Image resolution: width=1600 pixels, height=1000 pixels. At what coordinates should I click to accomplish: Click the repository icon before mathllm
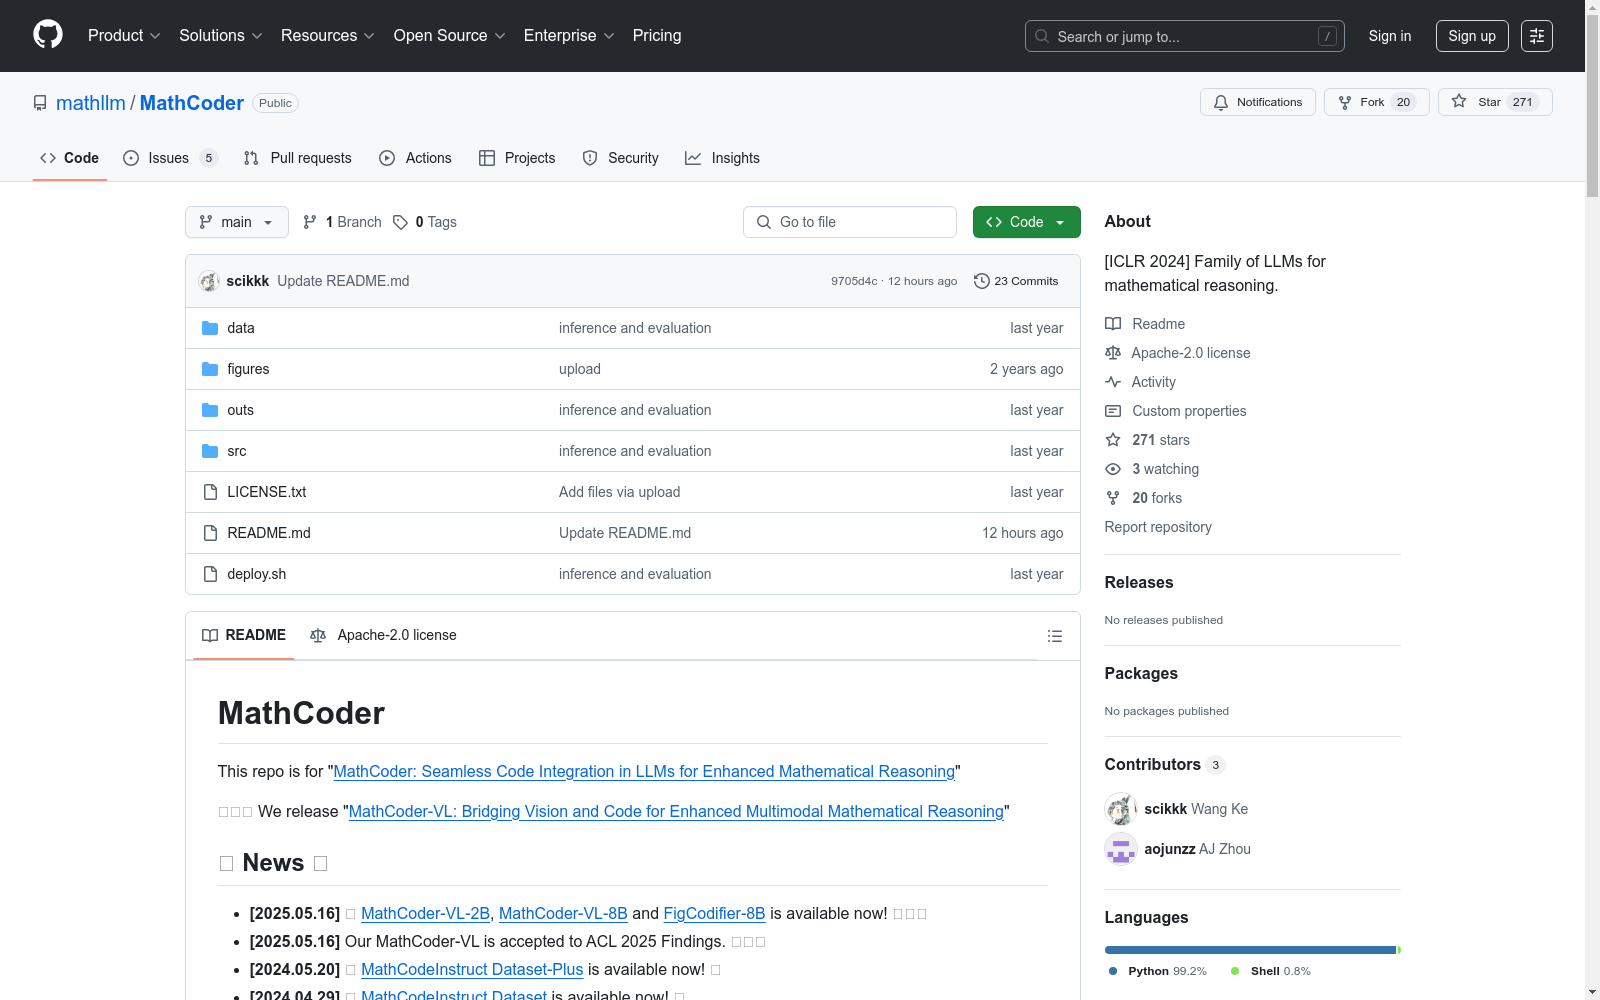point(40,103)
